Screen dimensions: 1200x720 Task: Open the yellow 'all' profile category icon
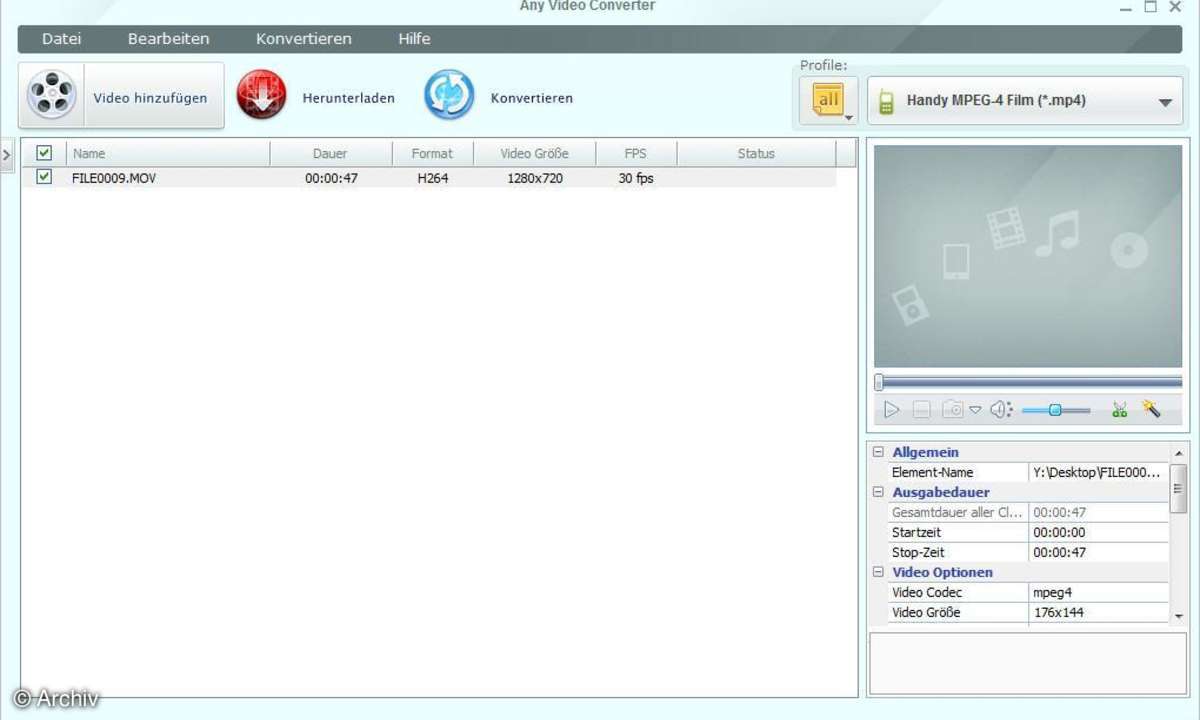(829, 100)
